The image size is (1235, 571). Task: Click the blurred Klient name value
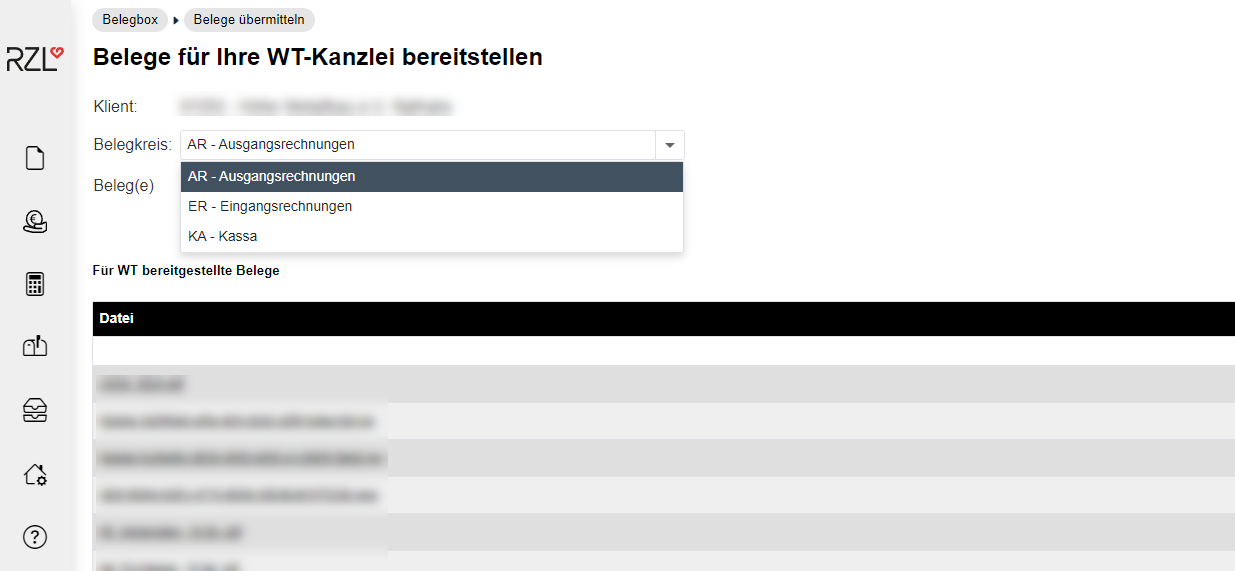pos(316,106)
